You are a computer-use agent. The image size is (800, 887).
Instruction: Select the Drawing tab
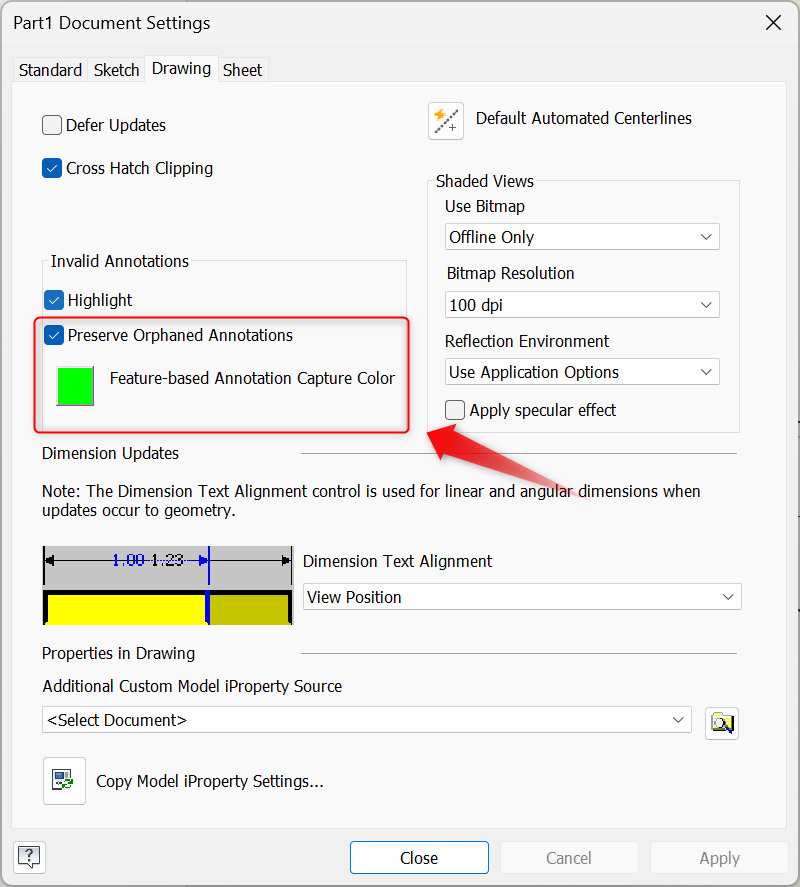[x=182, y=68]
